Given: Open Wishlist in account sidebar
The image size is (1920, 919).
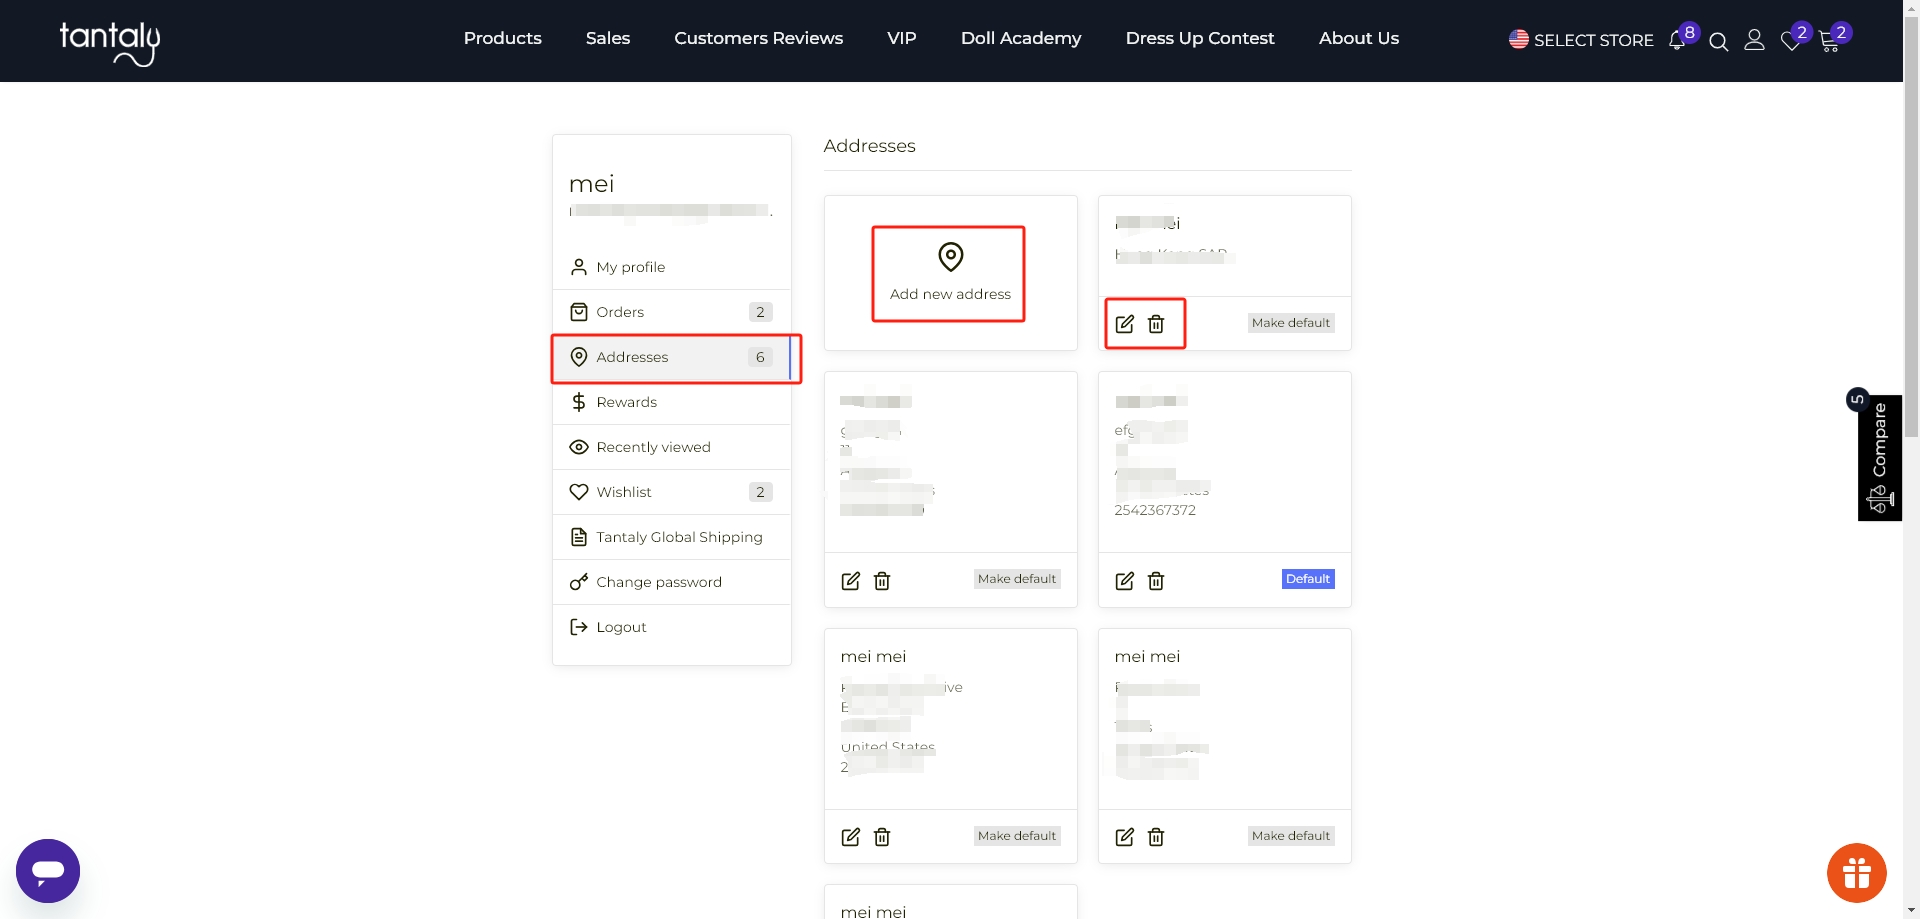Looking at the screenshot, I should 672,492.
